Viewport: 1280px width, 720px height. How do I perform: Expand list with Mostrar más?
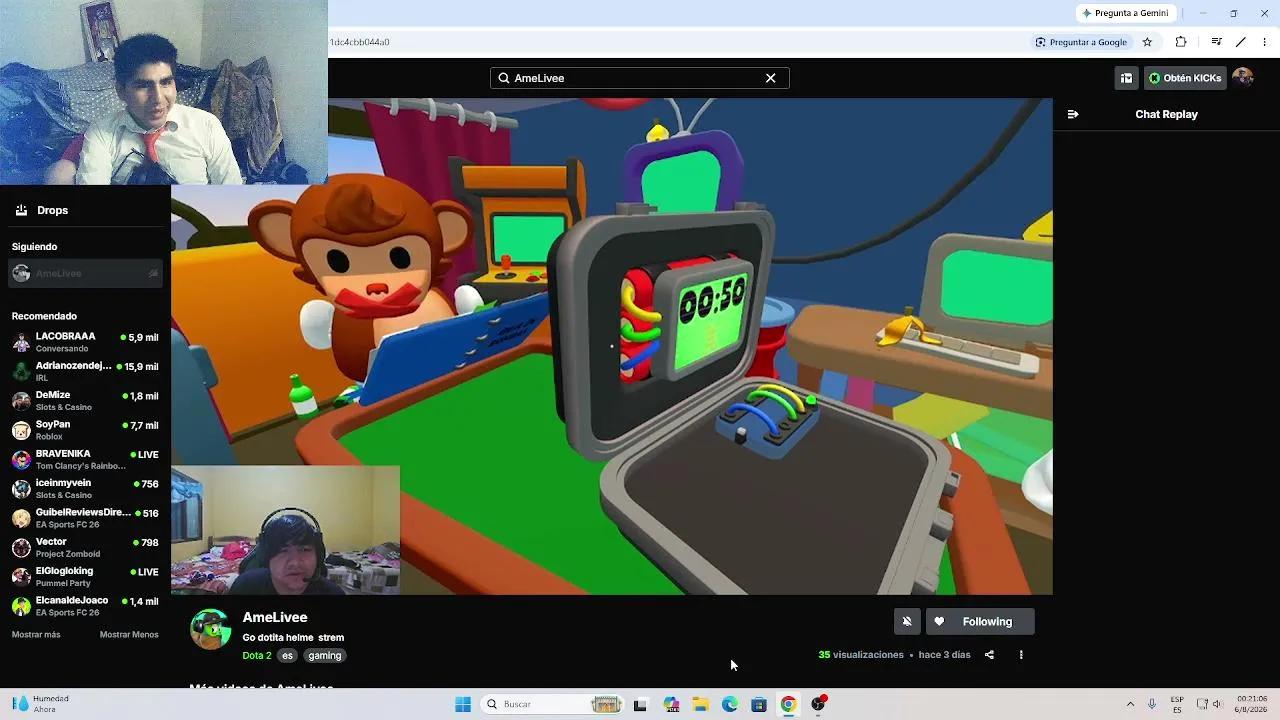(36, 635)
